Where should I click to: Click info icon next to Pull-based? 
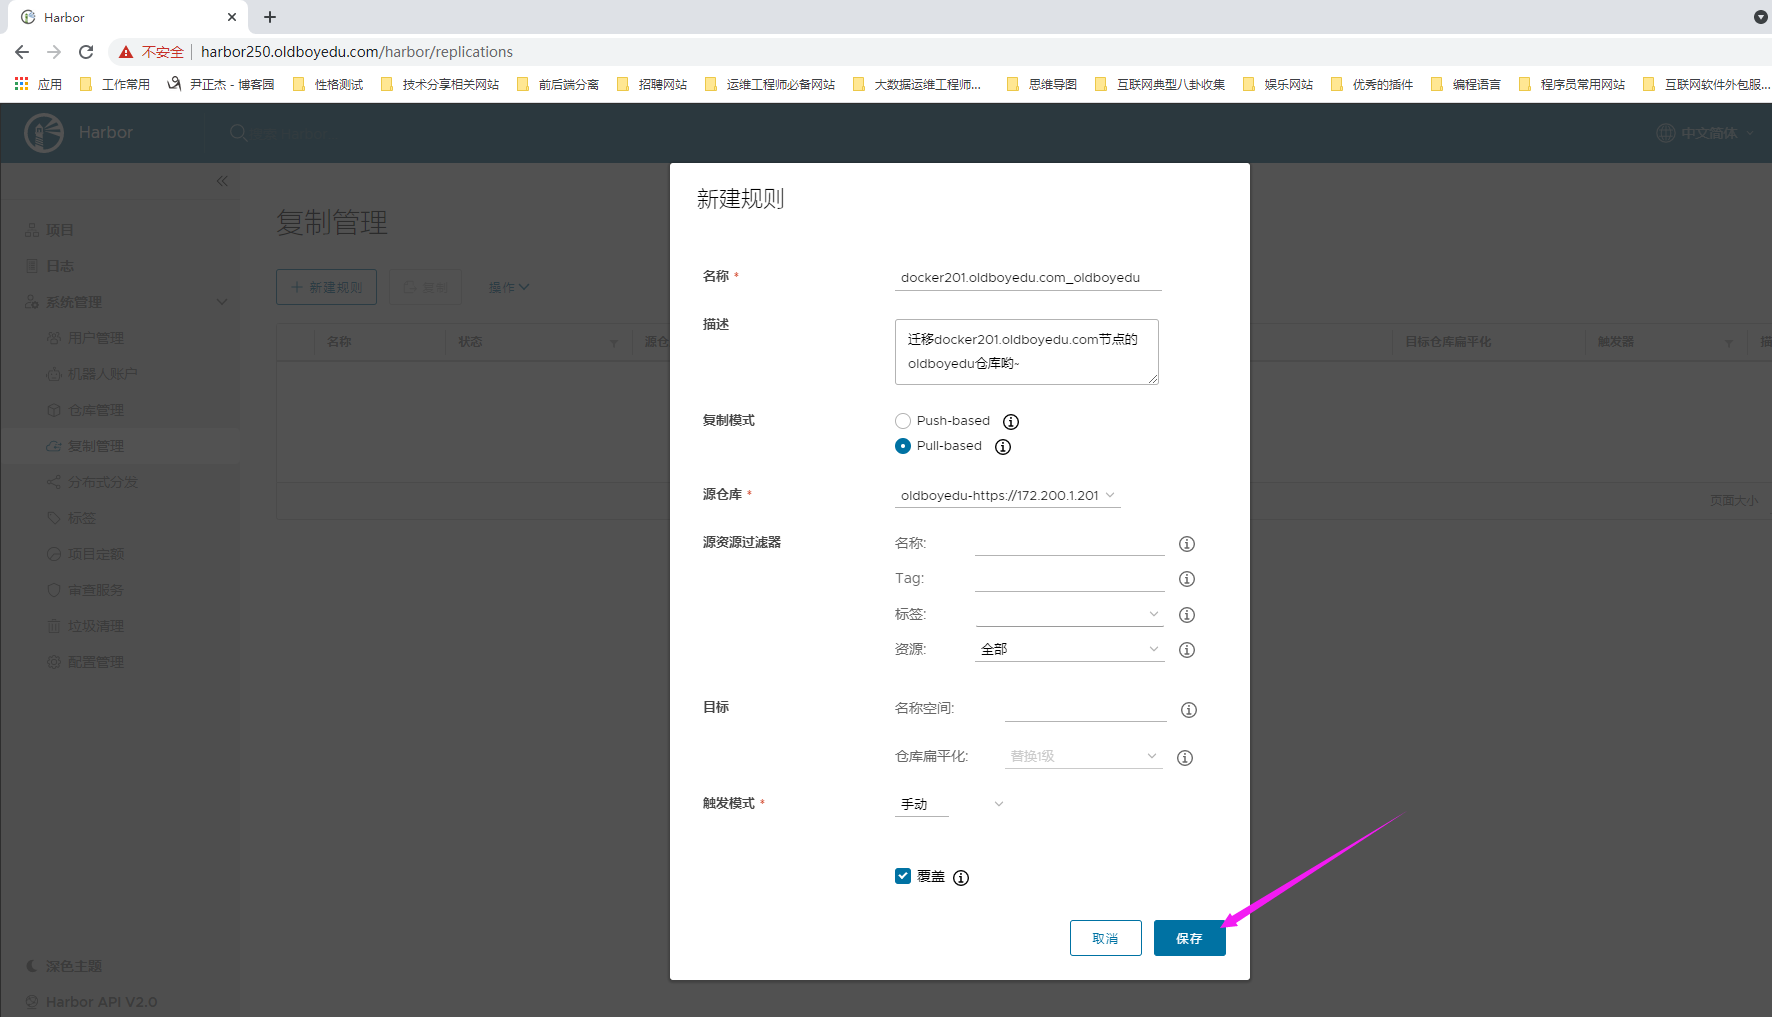point(1003,447)
